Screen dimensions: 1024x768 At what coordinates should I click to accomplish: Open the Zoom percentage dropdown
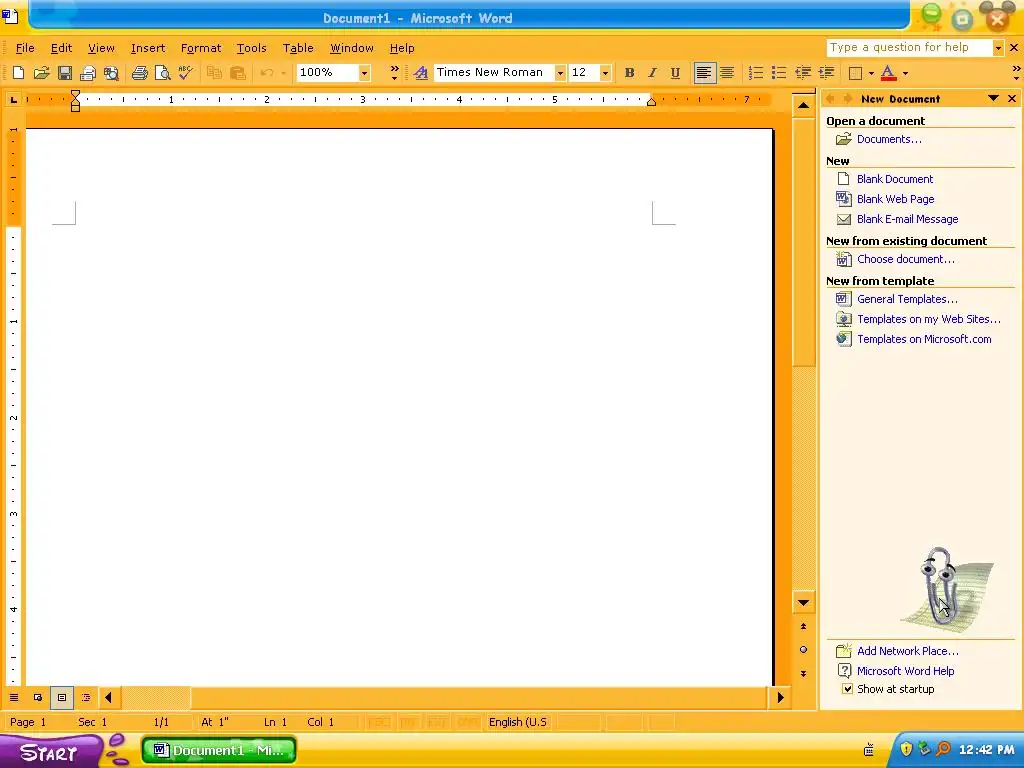(x=364, y=73)
